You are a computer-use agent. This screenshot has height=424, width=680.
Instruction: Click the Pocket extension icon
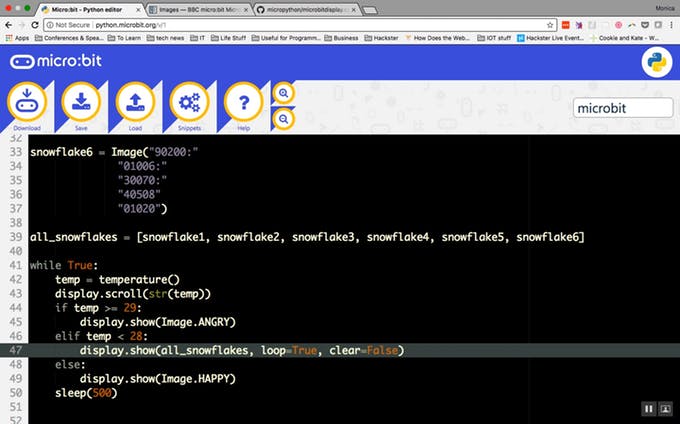pyautogui.click(x=645, y=25)
